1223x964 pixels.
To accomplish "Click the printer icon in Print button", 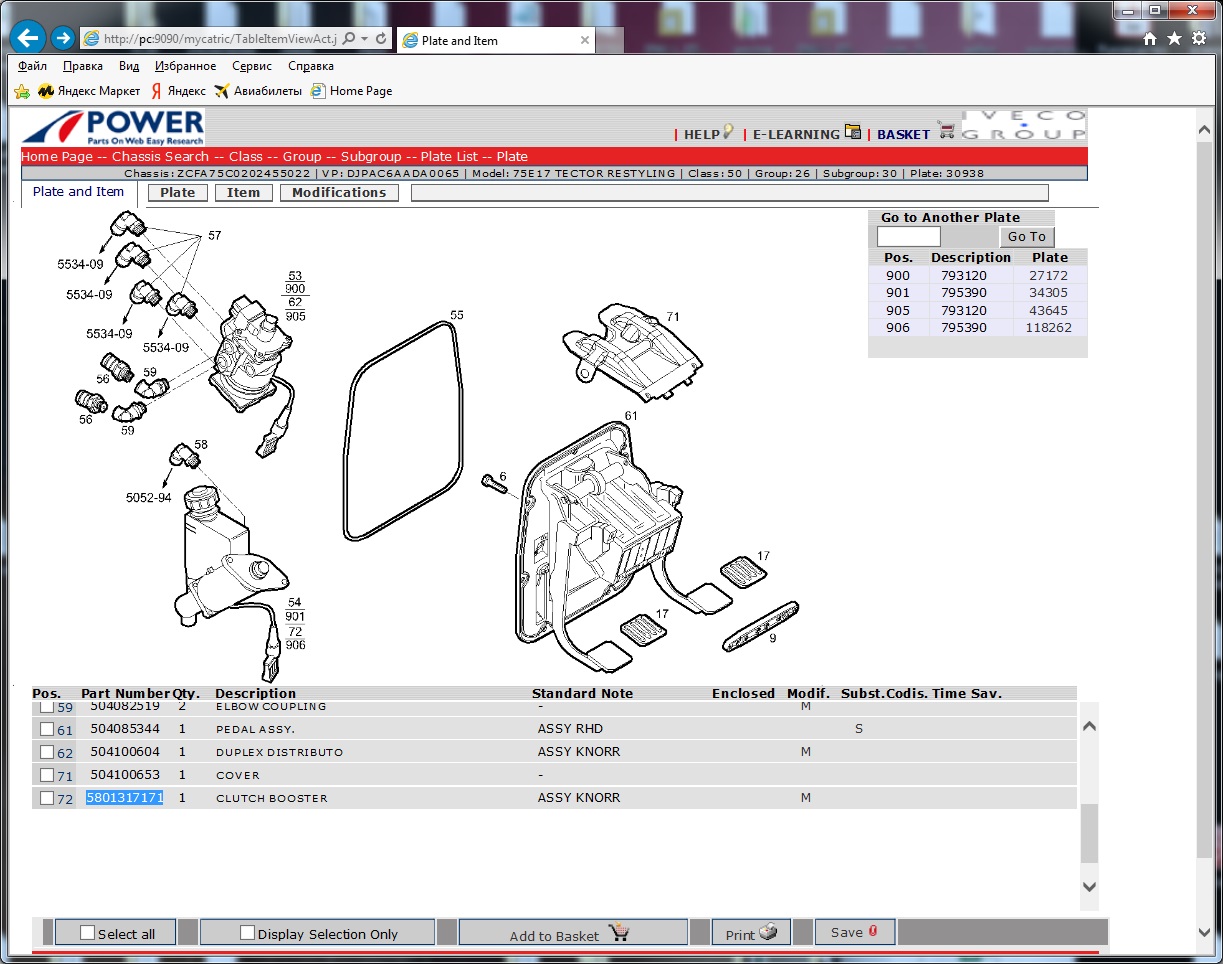I will coord(768,932).
